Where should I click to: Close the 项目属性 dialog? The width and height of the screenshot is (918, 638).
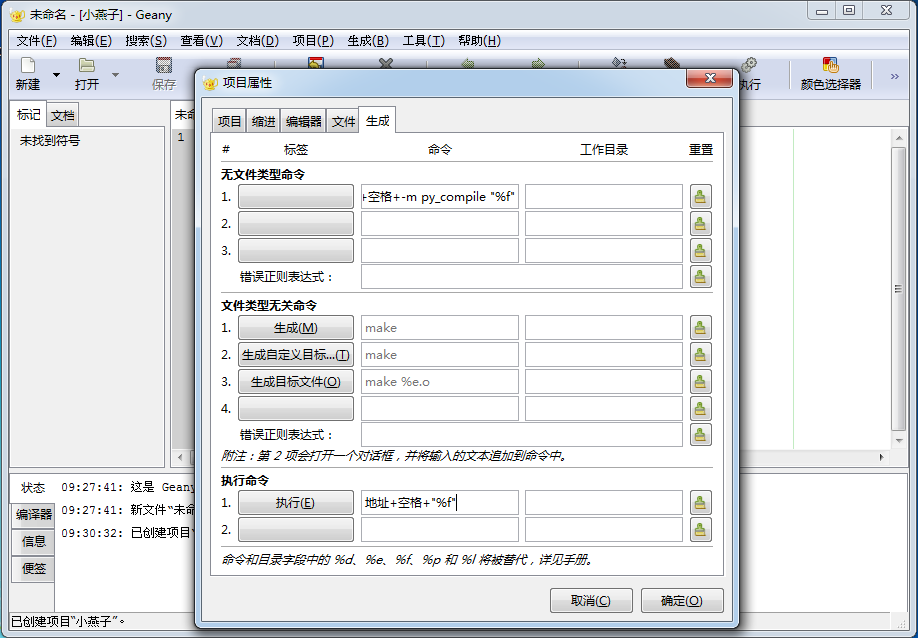(x=710, y=78)
